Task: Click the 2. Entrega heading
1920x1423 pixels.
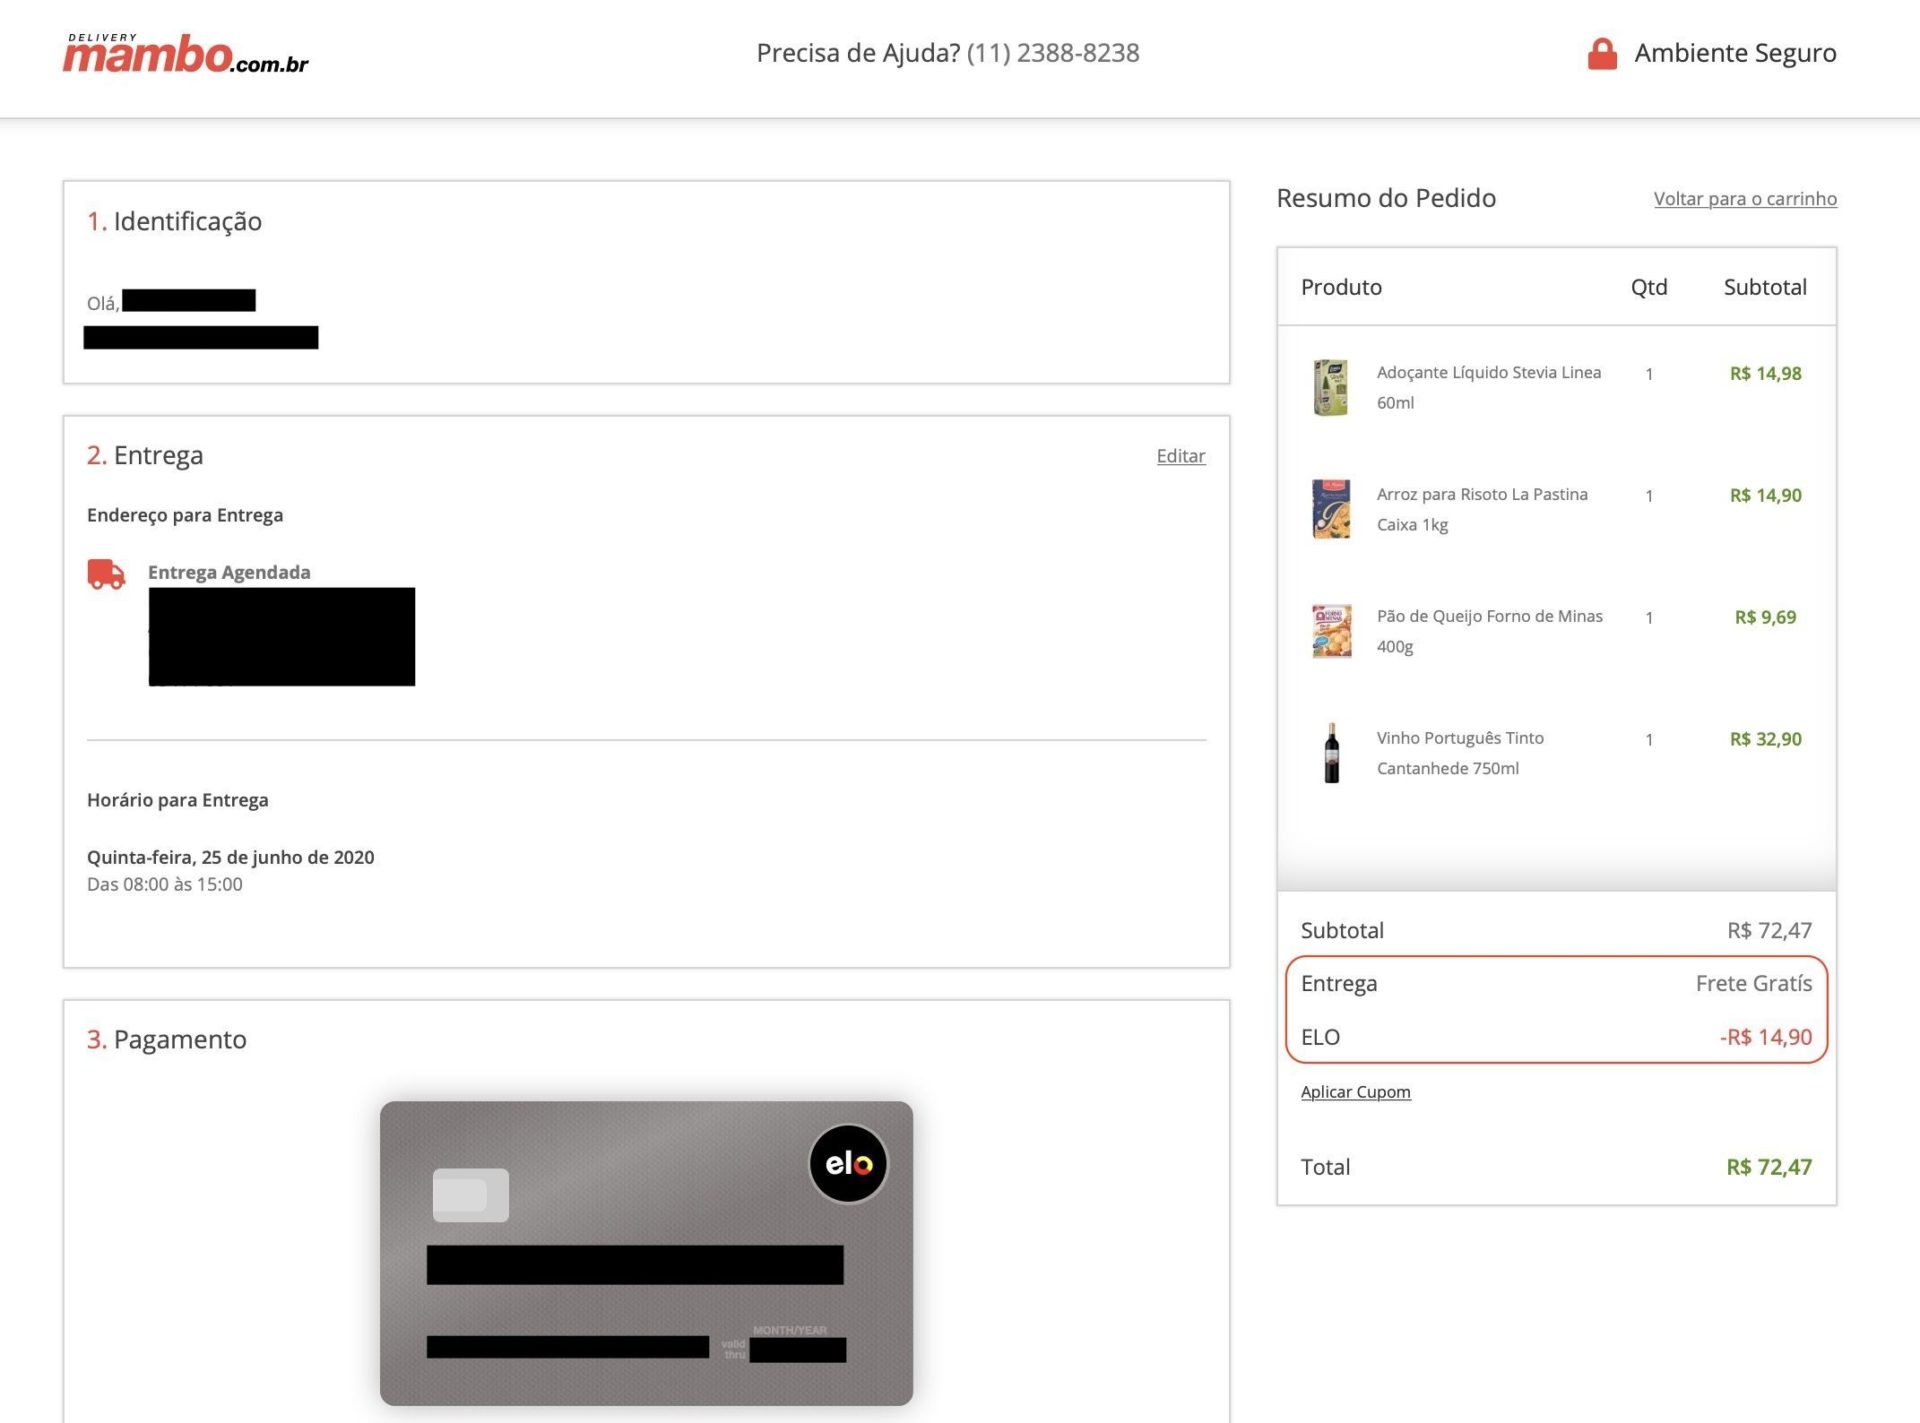Action: pos(145,455)
